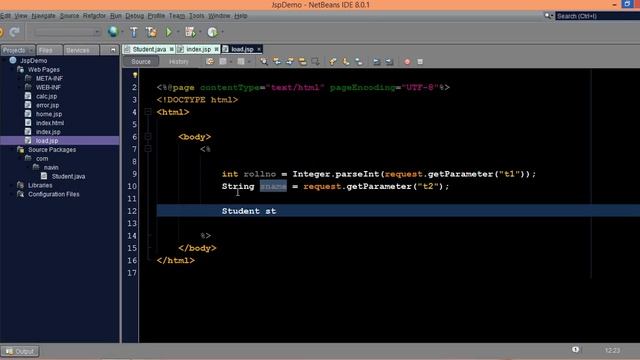The image size is (640, 360).
Task: Switch to index.jsp editor tab
Action: point(198,49)
